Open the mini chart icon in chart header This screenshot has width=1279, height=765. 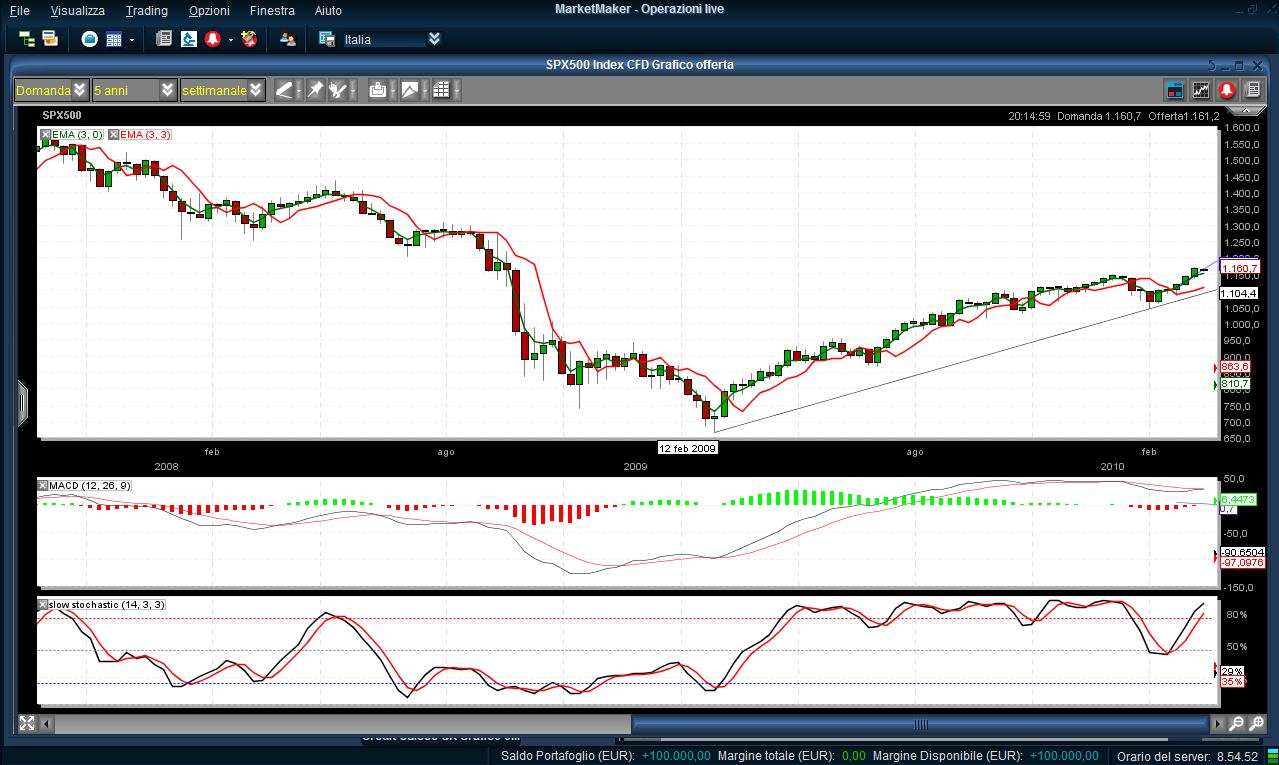1201,90
